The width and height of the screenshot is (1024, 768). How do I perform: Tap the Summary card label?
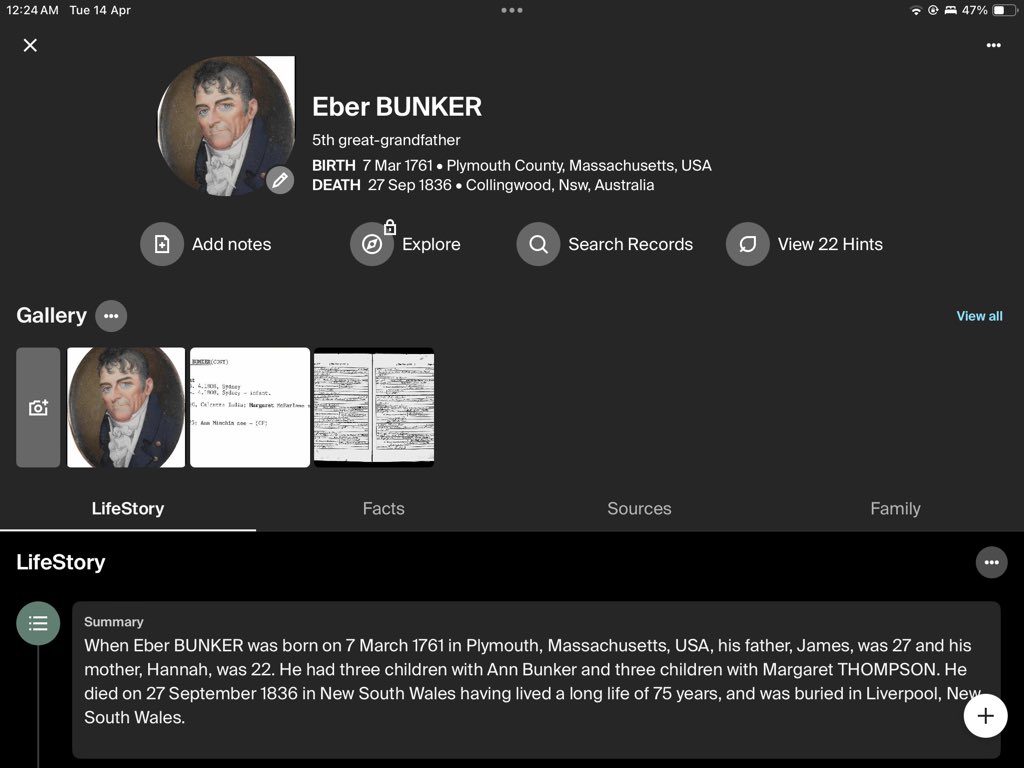(x=114, y=622)
